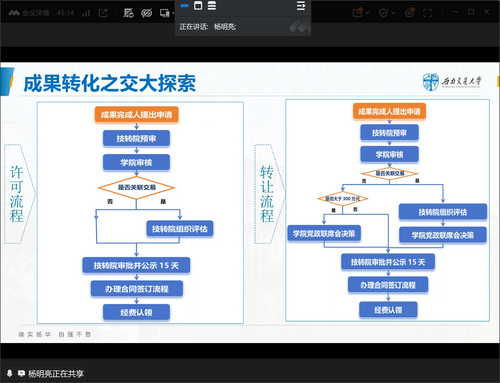Image resolution: width=500 pixels, height=383 pixels.
Task: Click the screen-sharing icon beside 杨明亮正在共享
Action: click(21, 373)
